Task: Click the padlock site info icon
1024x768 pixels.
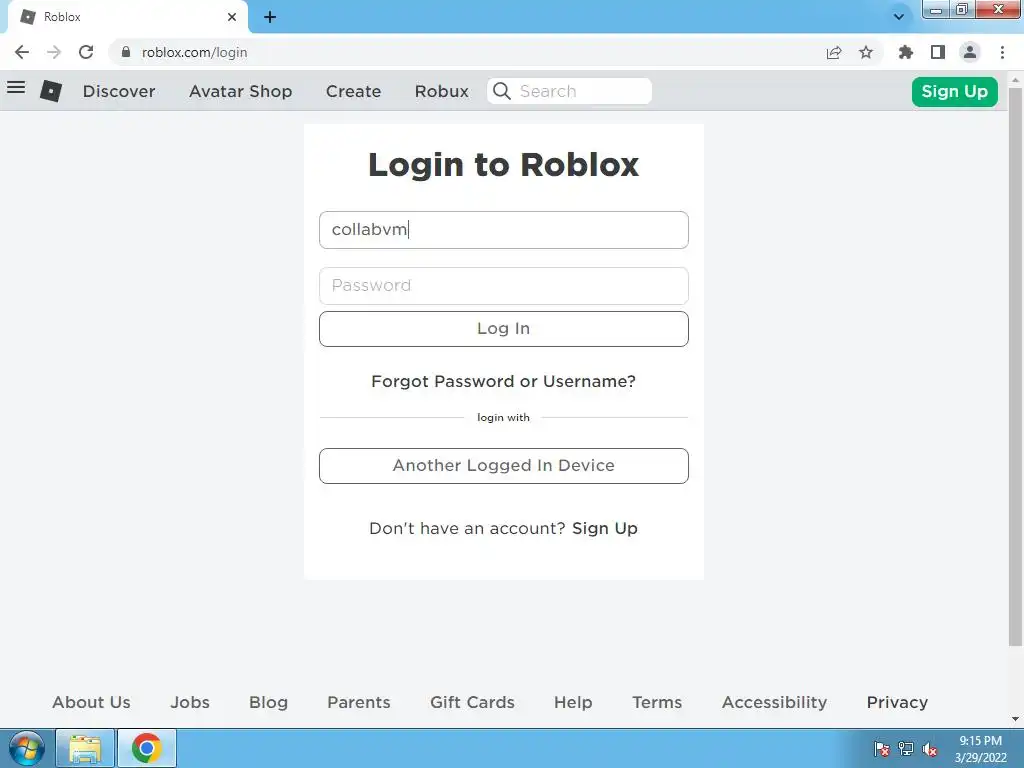Action: tap(126, 52)
